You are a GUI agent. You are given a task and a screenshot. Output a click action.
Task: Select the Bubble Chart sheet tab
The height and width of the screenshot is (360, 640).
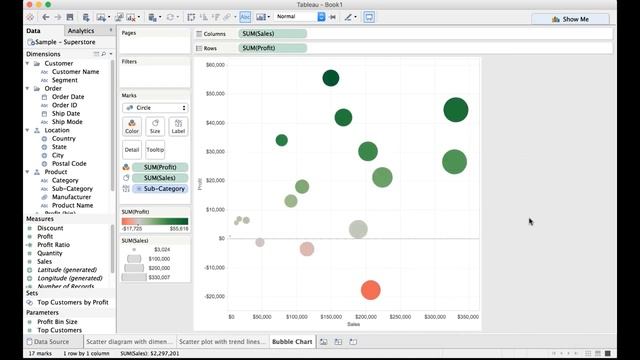(x=292, y=342)
